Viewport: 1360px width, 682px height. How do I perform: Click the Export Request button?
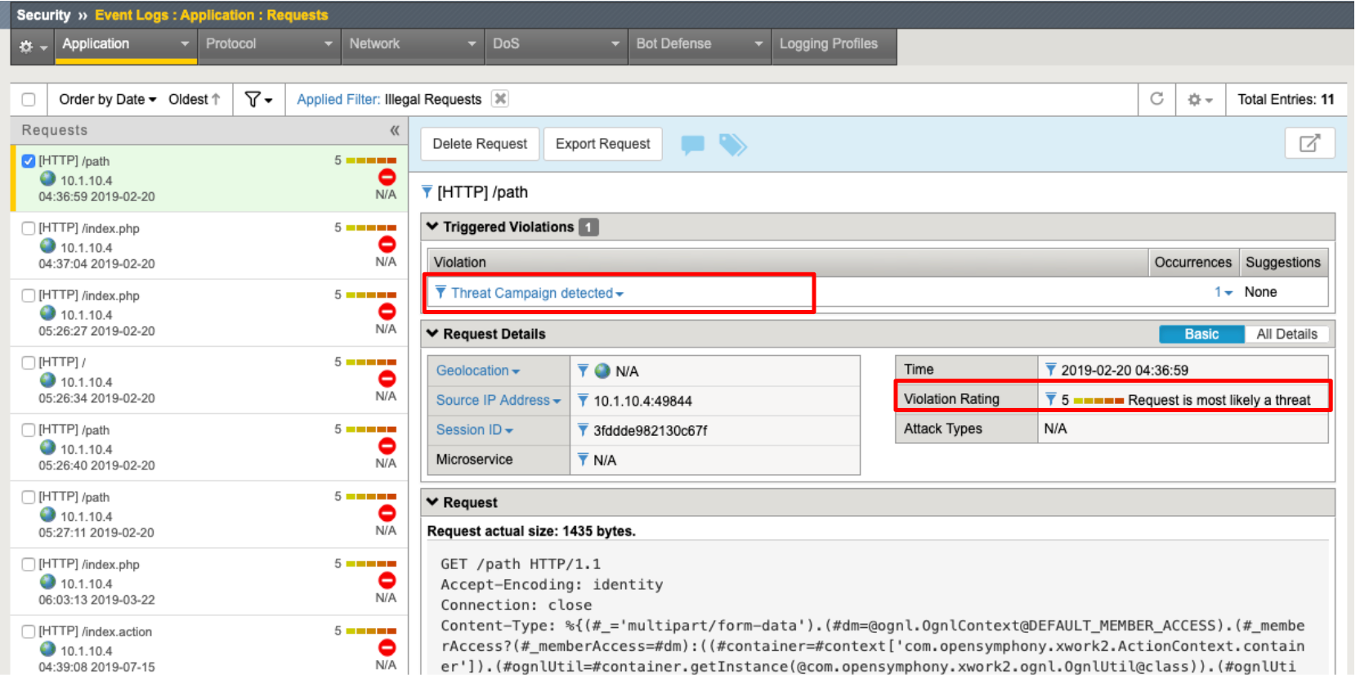point(603,144)
